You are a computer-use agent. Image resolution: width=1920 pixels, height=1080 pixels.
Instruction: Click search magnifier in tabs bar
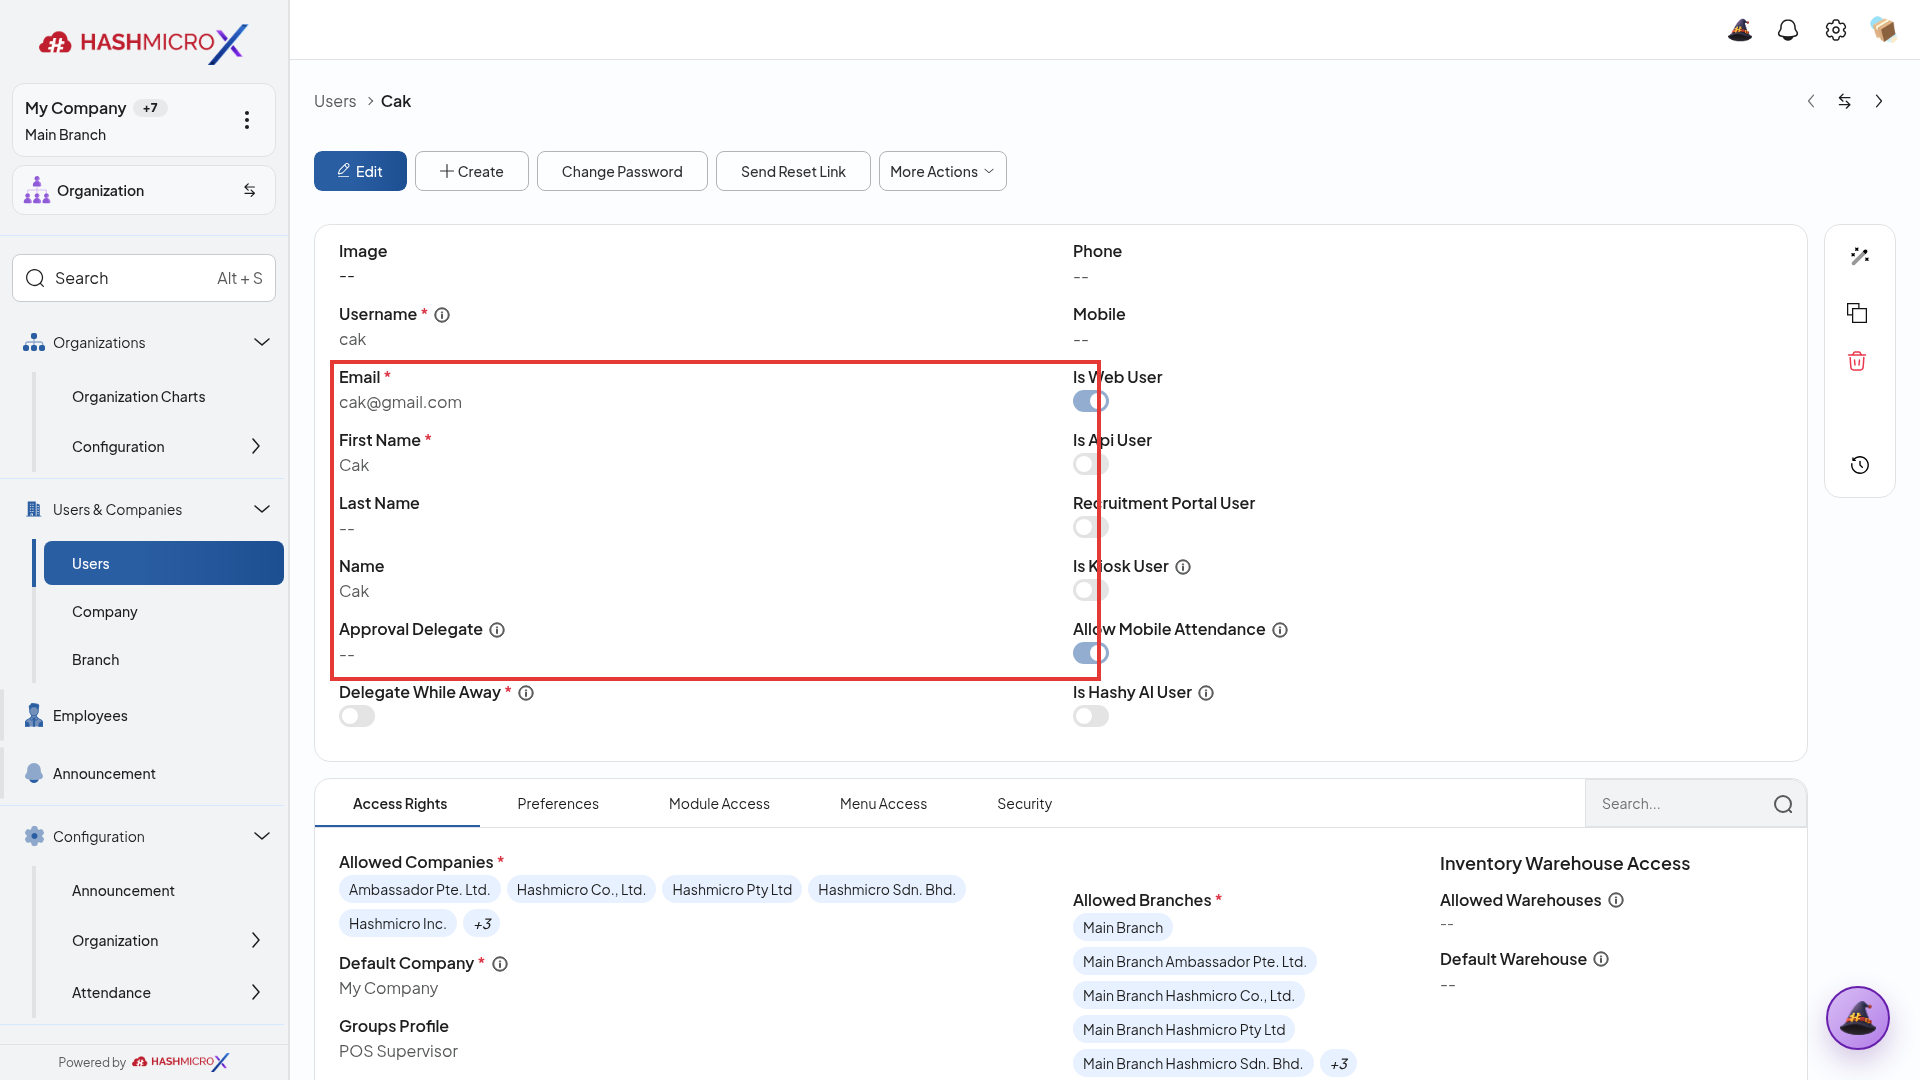tap(1783, 804)
